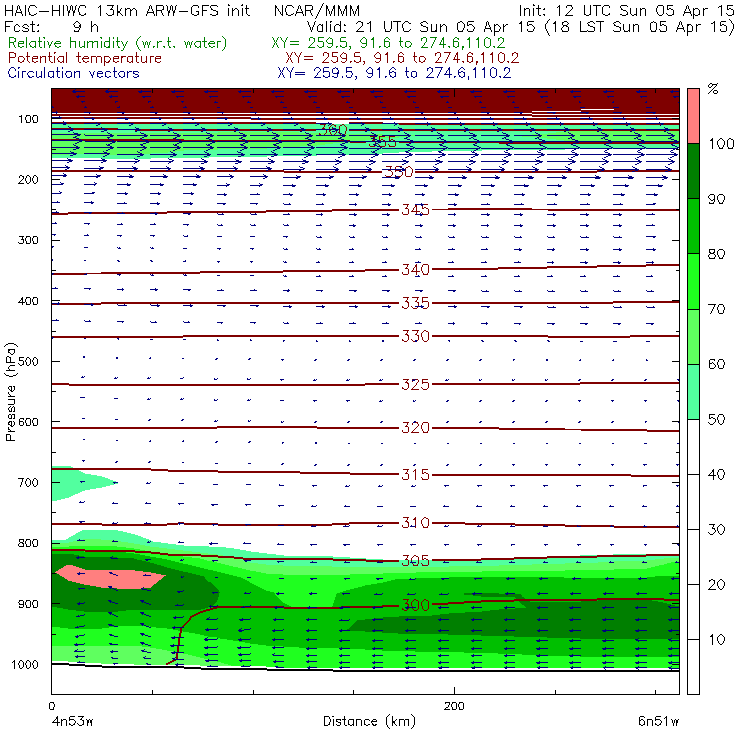This screenshot has width=740, height=740.
Task: Click the 100 value on color bar scale
Action: (722, 143)
